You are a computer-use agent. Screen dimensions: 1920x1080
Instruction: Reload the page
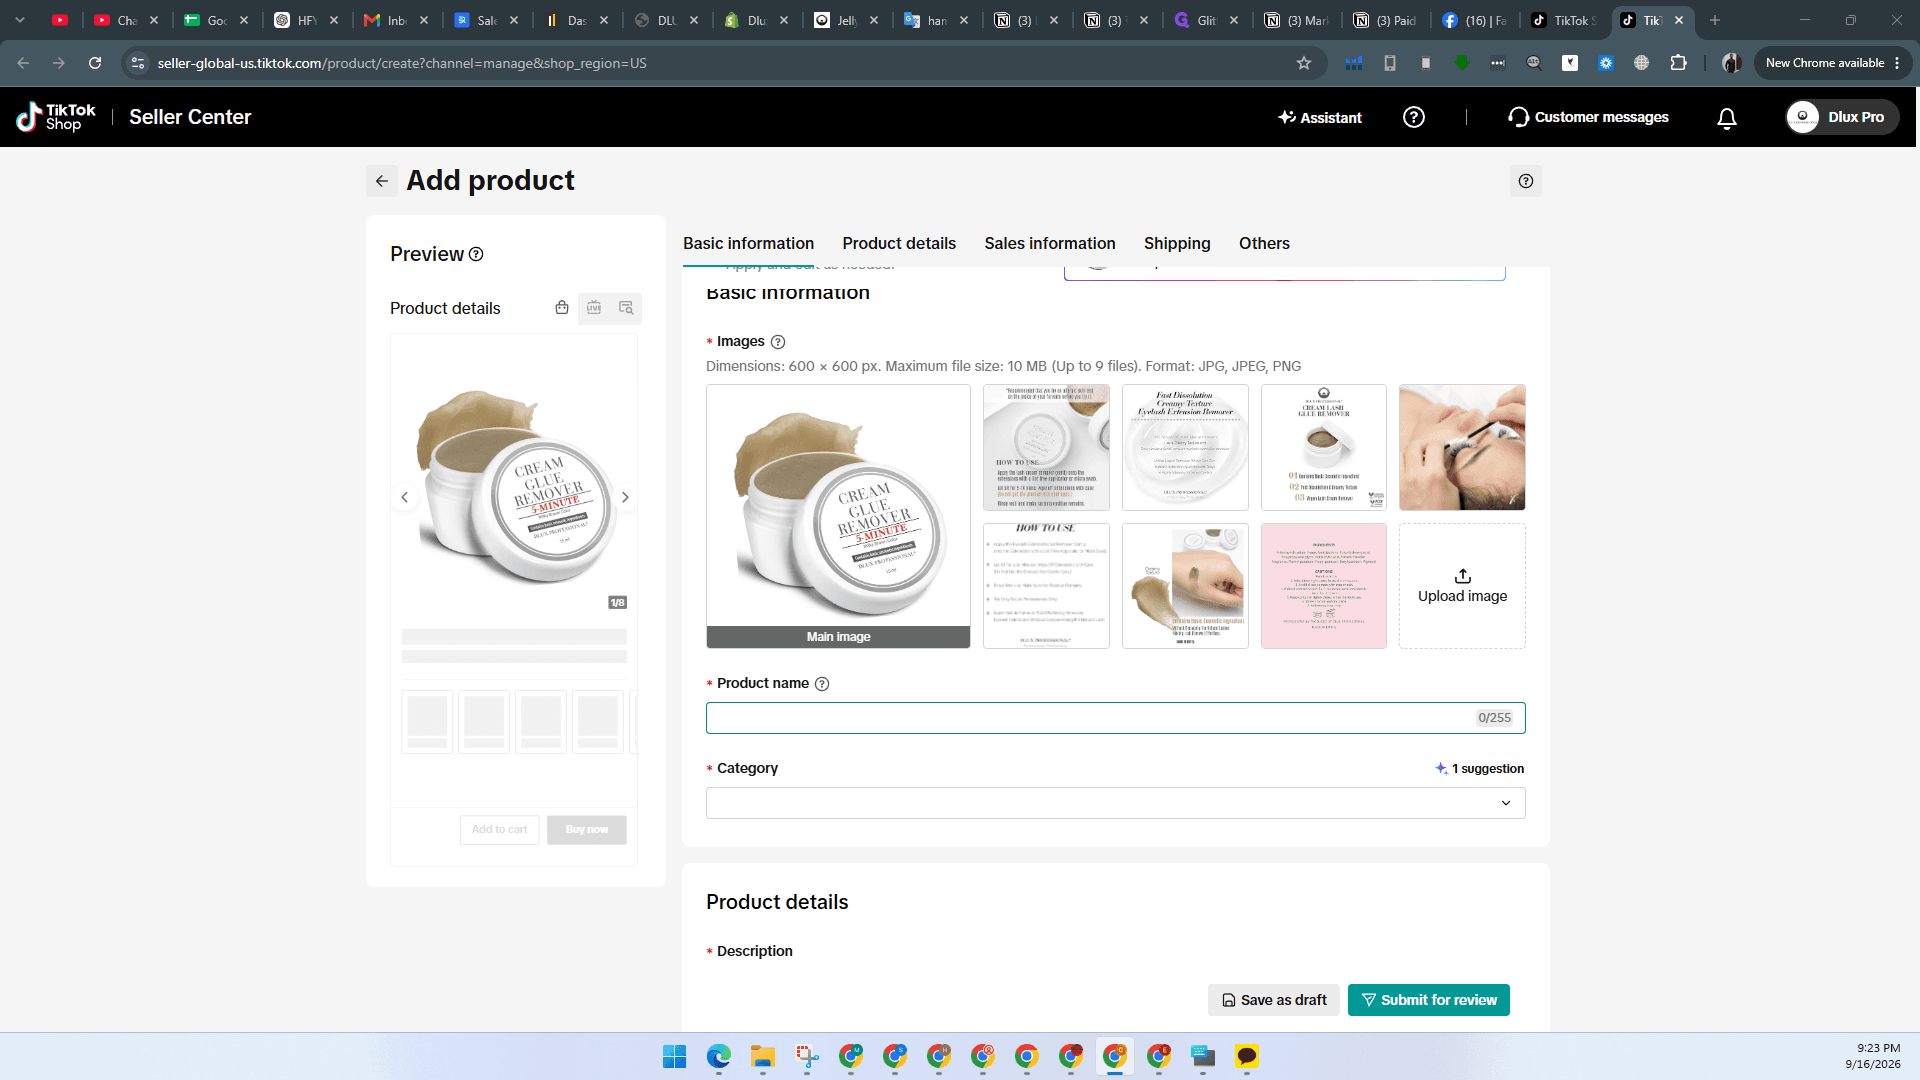click(95, 63)
